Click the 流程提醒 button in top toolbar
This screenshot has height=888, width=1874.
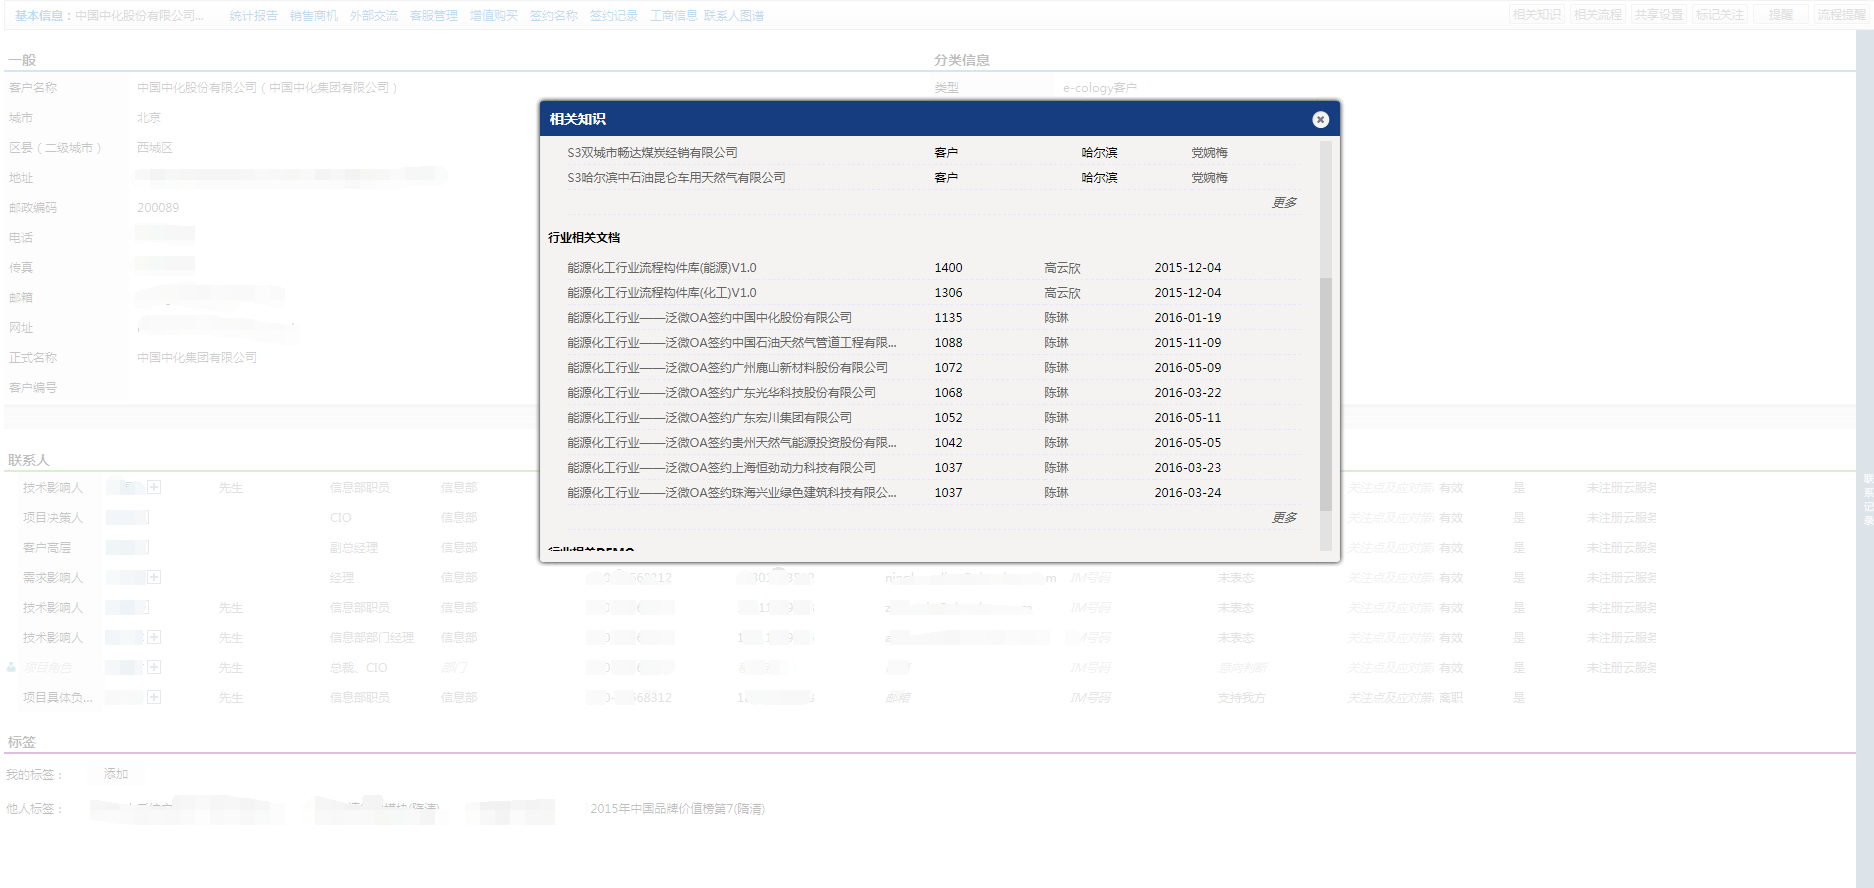click(x=1841, y=15)
